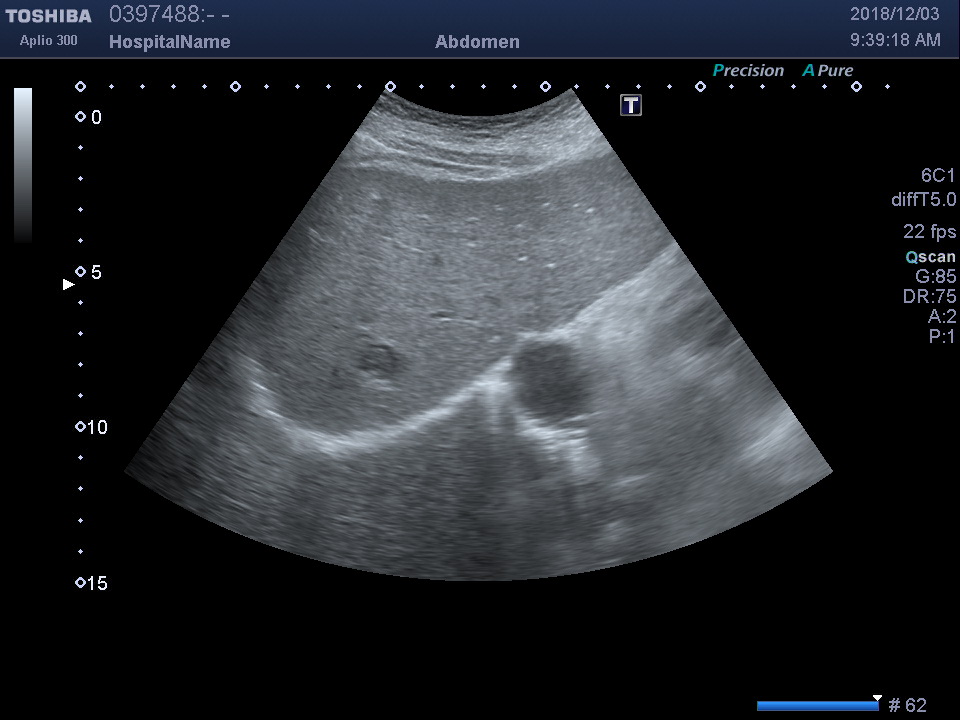
Task: Click the TOSHIBA logo
Action: (48, 16)
